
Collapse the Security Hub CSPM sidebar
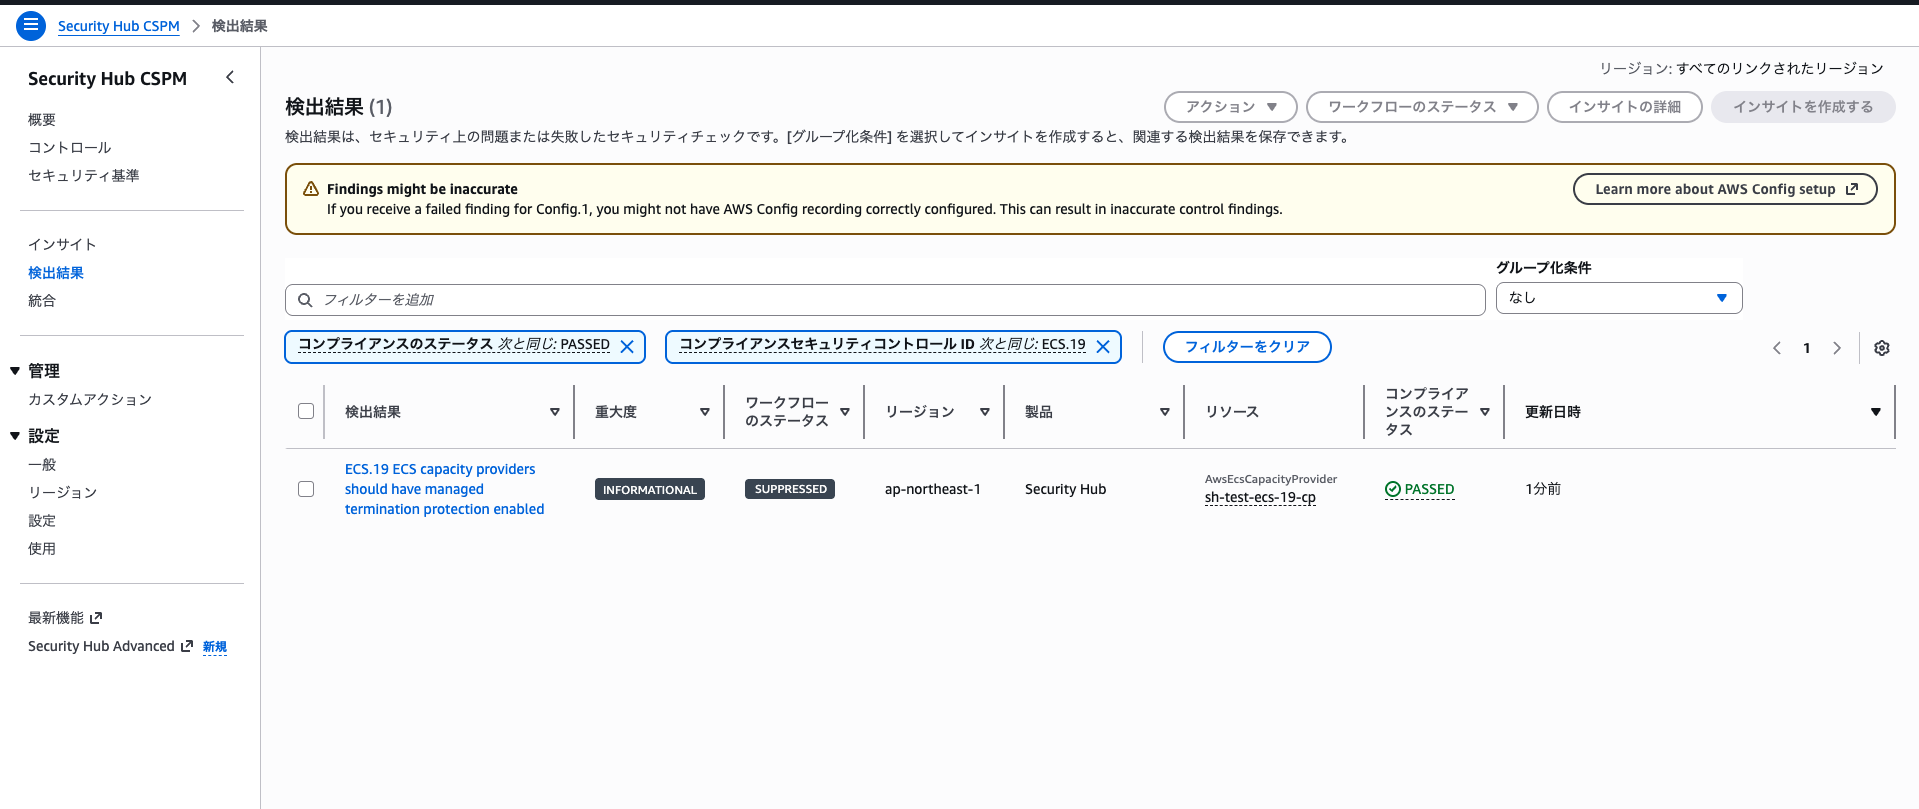click(x=230, y=77)
